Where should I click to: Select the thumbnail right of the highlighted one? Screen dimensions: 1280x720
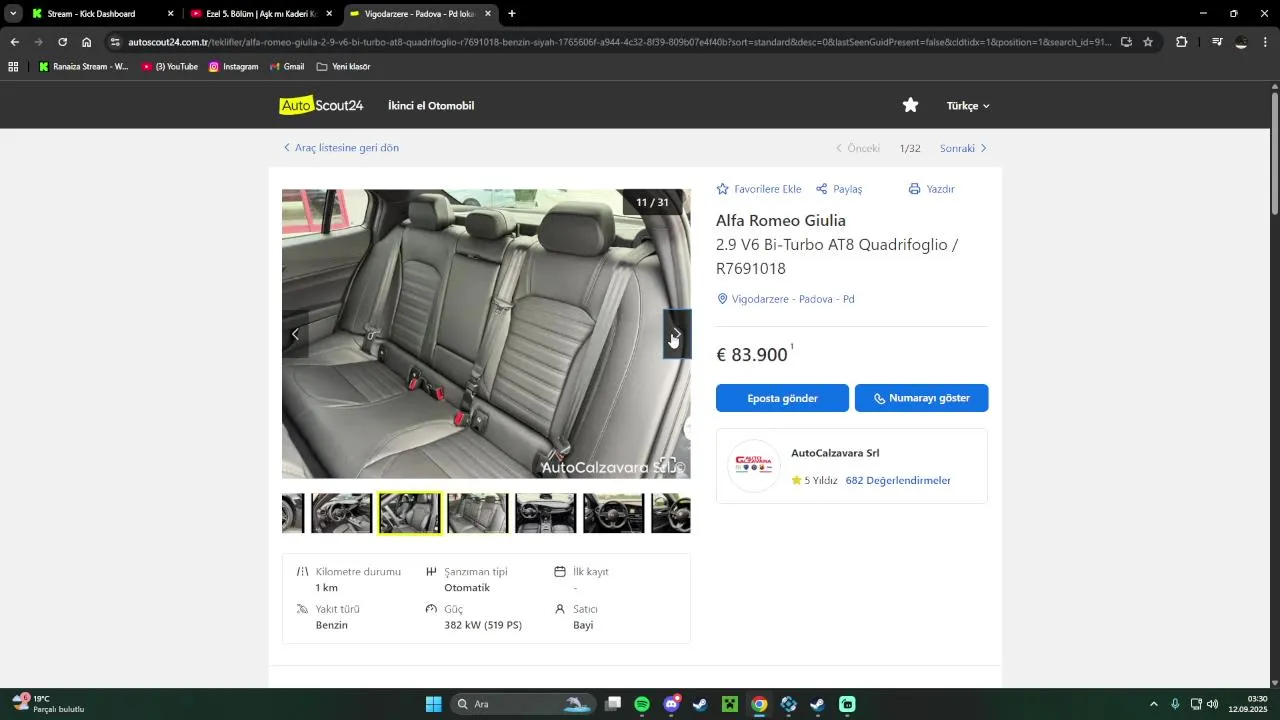[x=478, y=513]
